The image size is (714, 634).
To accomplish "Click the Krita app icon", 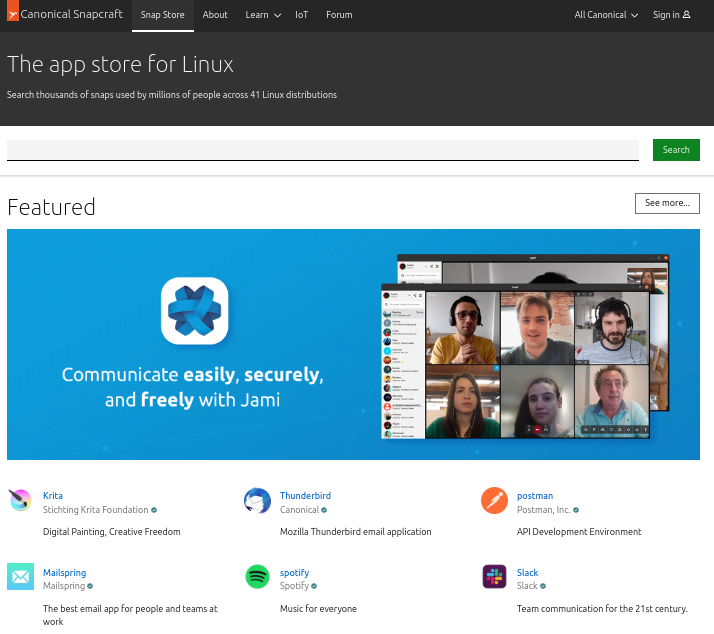I will click(x=20, y=501).
